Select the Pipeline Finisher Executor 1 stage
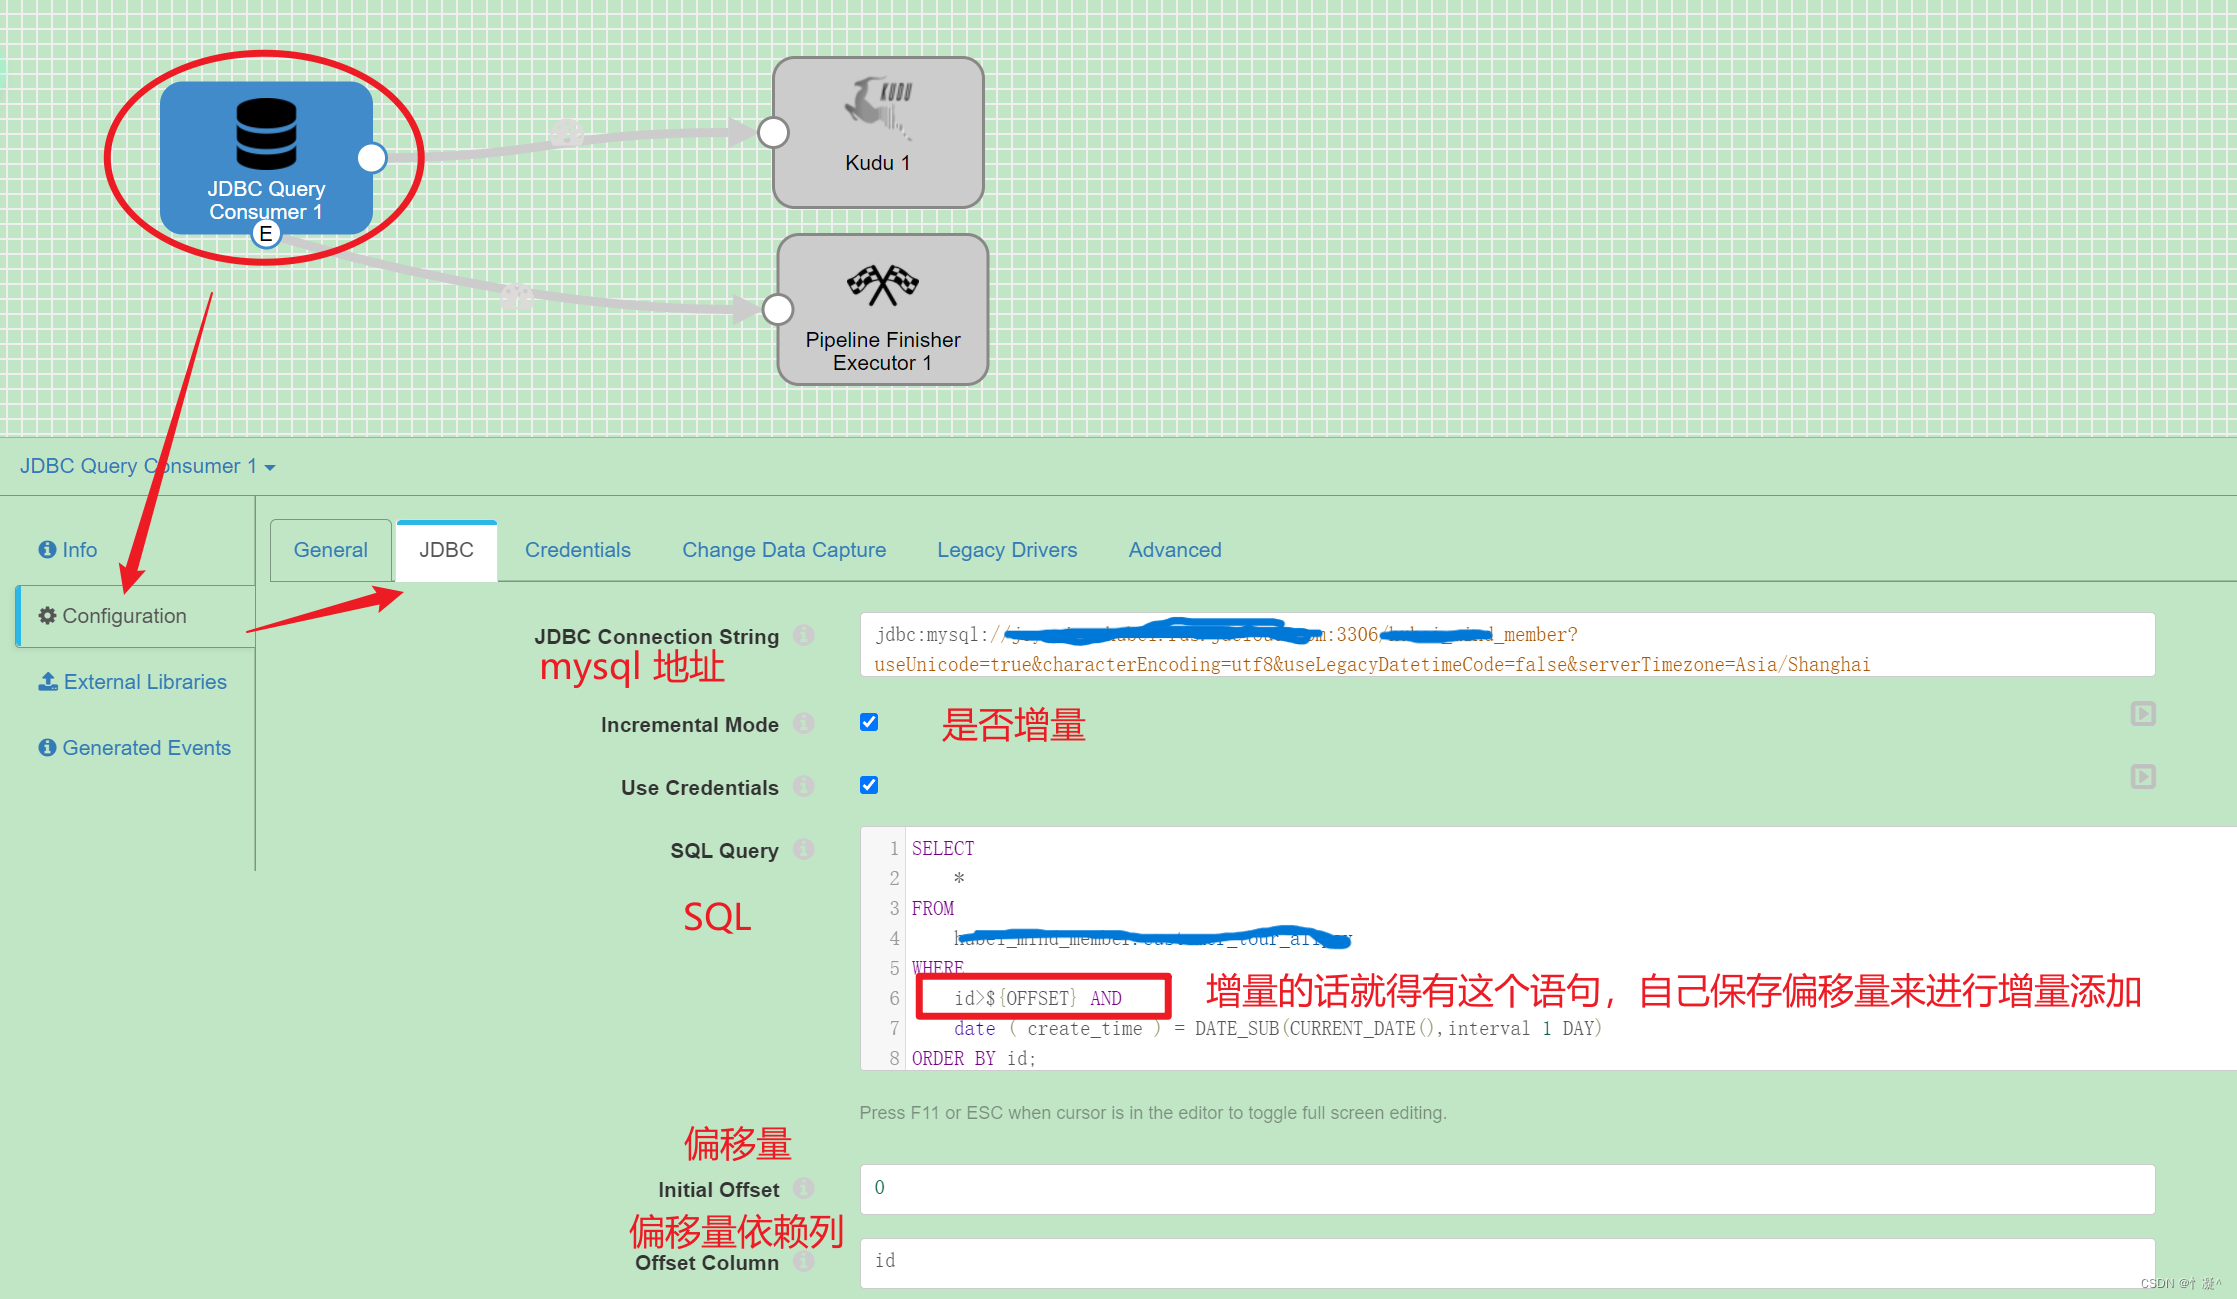This screenshot has height=1299, width=2237. click(883, 309)
